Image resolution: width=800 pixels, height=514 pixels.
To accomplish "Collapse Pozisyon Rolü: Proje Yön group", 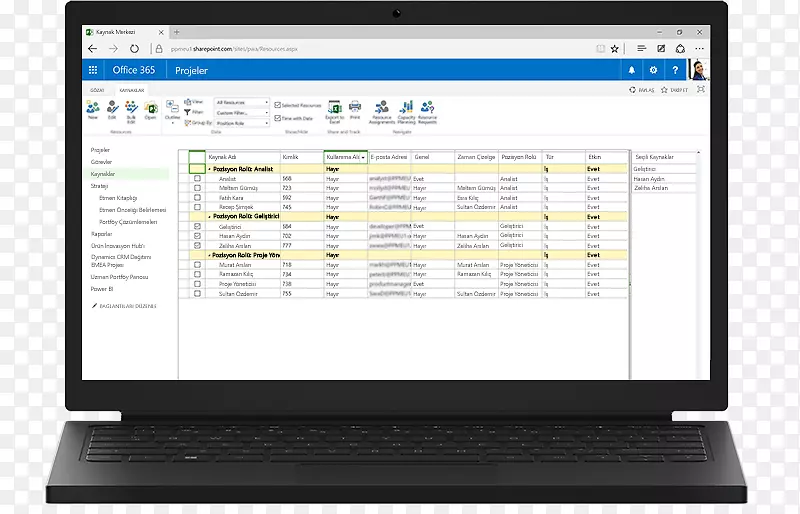I will 209,255.
